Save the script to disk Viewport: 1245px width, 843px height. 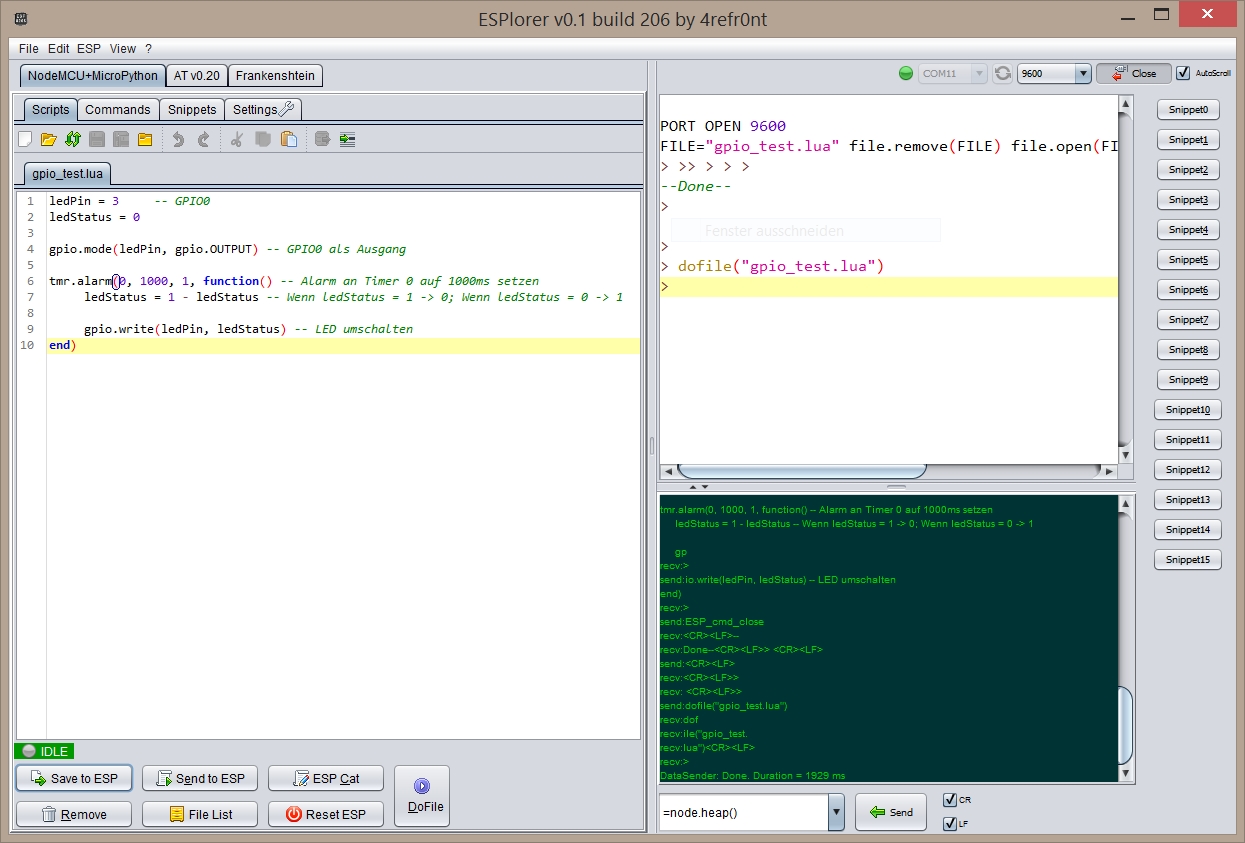point(97,139)
